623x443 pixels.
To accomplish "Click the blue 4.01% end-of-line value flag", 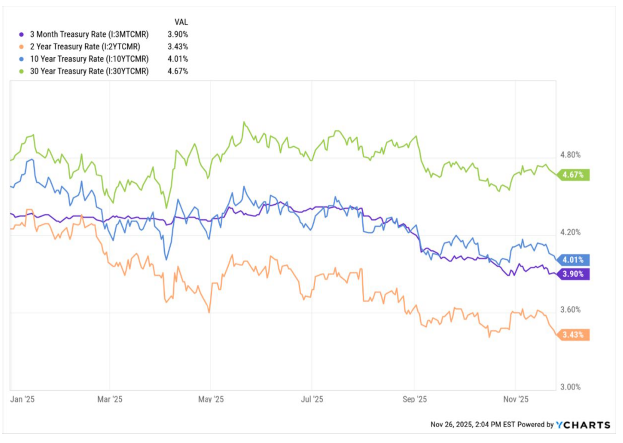I will pyautogui.click(x=575, y=259).
